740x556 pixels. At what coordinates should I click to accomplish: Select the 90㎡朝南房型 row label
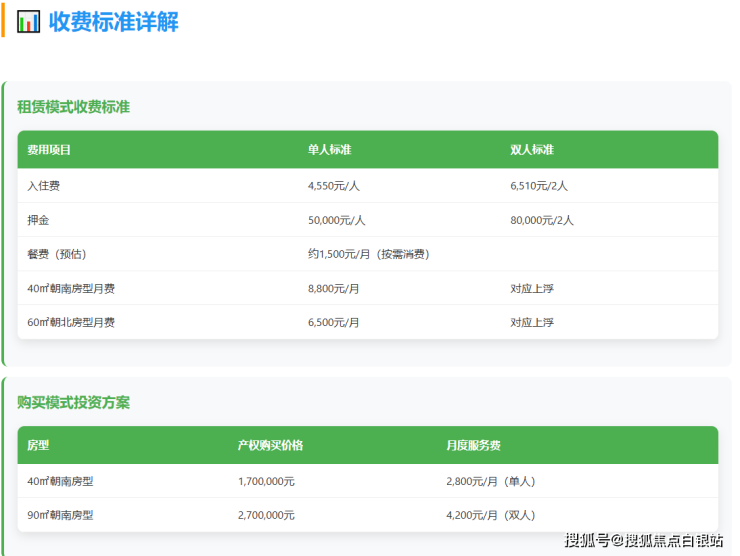[61, 515]
